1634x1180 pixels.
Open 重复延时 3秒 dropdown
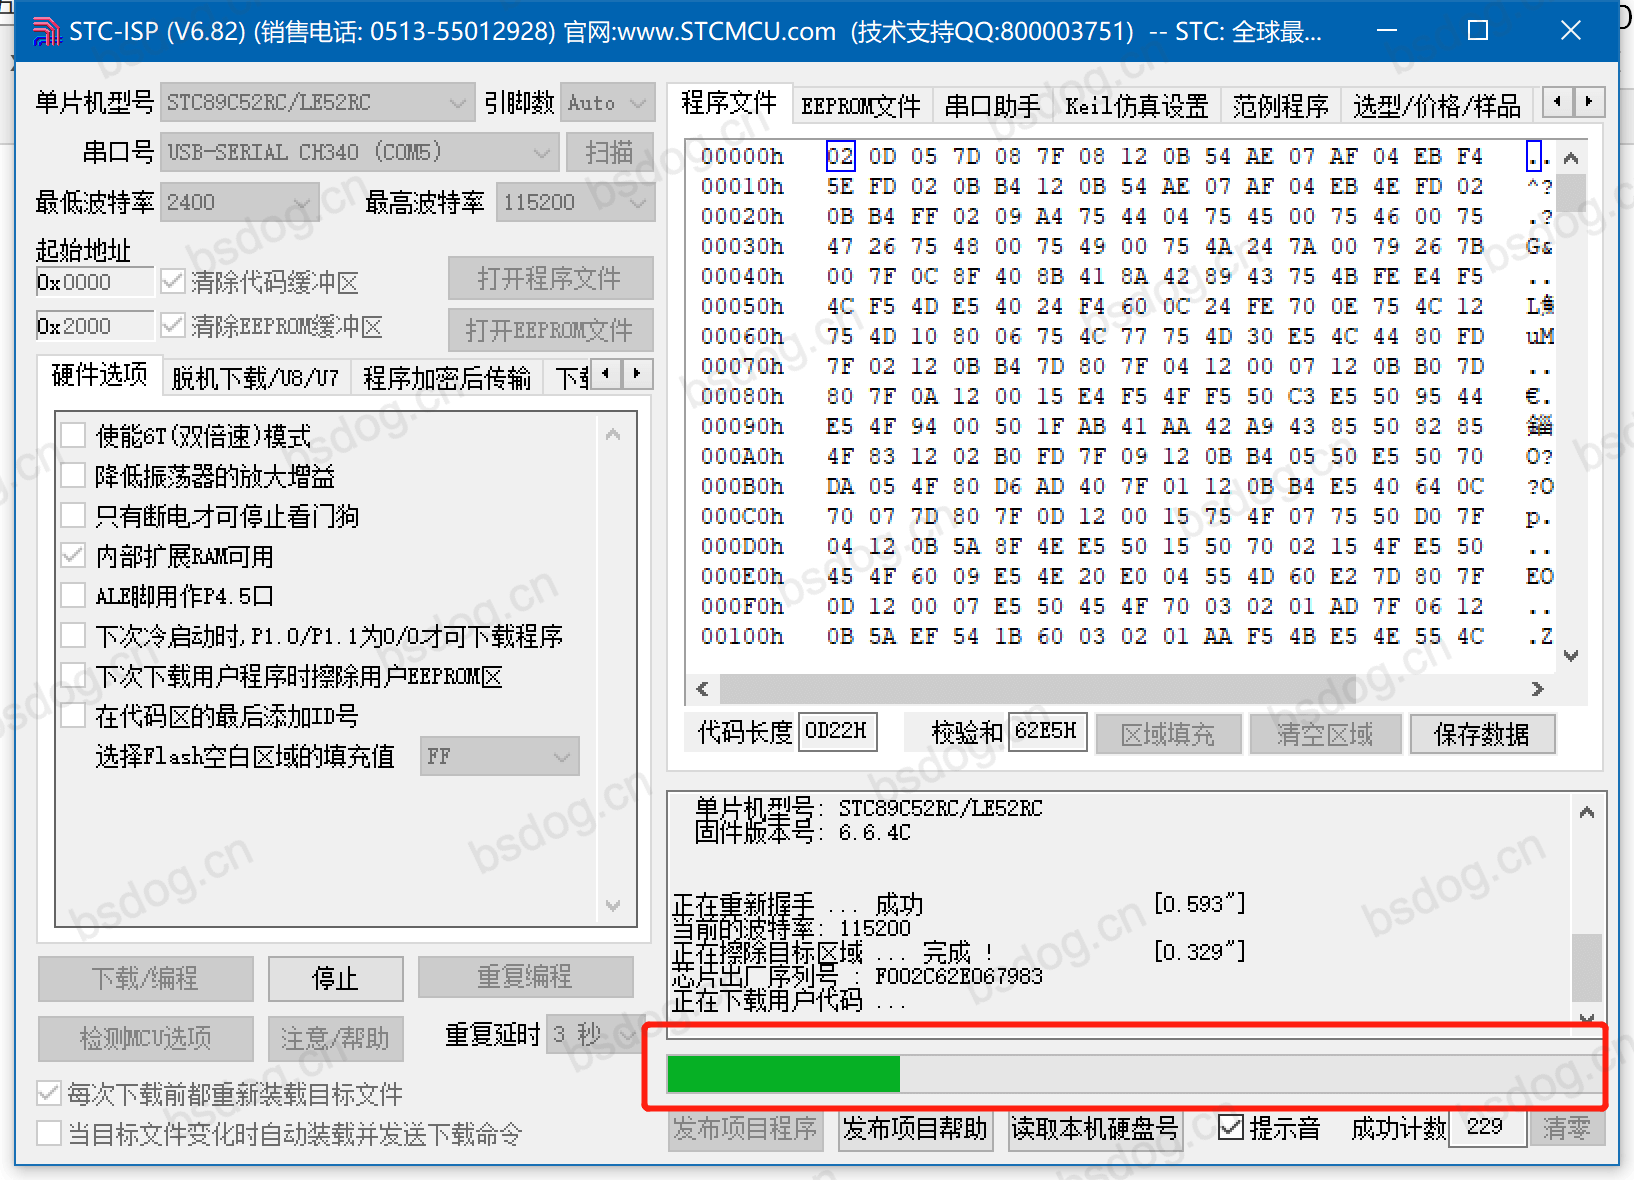(x=594, y=1034)
